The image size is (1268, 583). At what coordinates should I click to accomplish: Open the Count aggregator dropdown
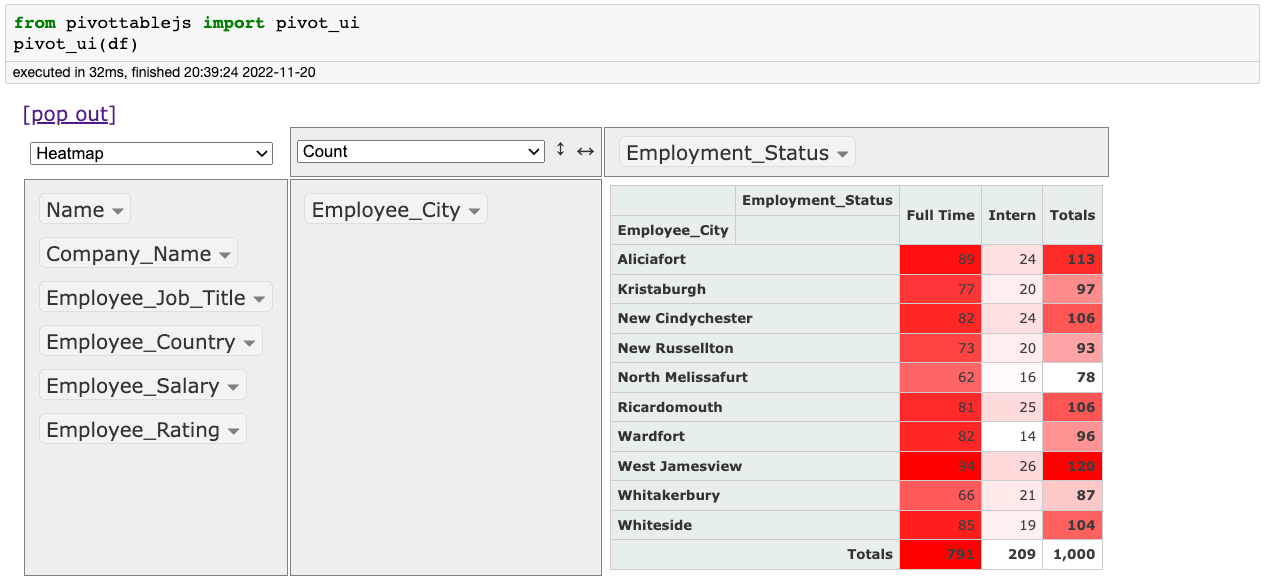(420, 151)
